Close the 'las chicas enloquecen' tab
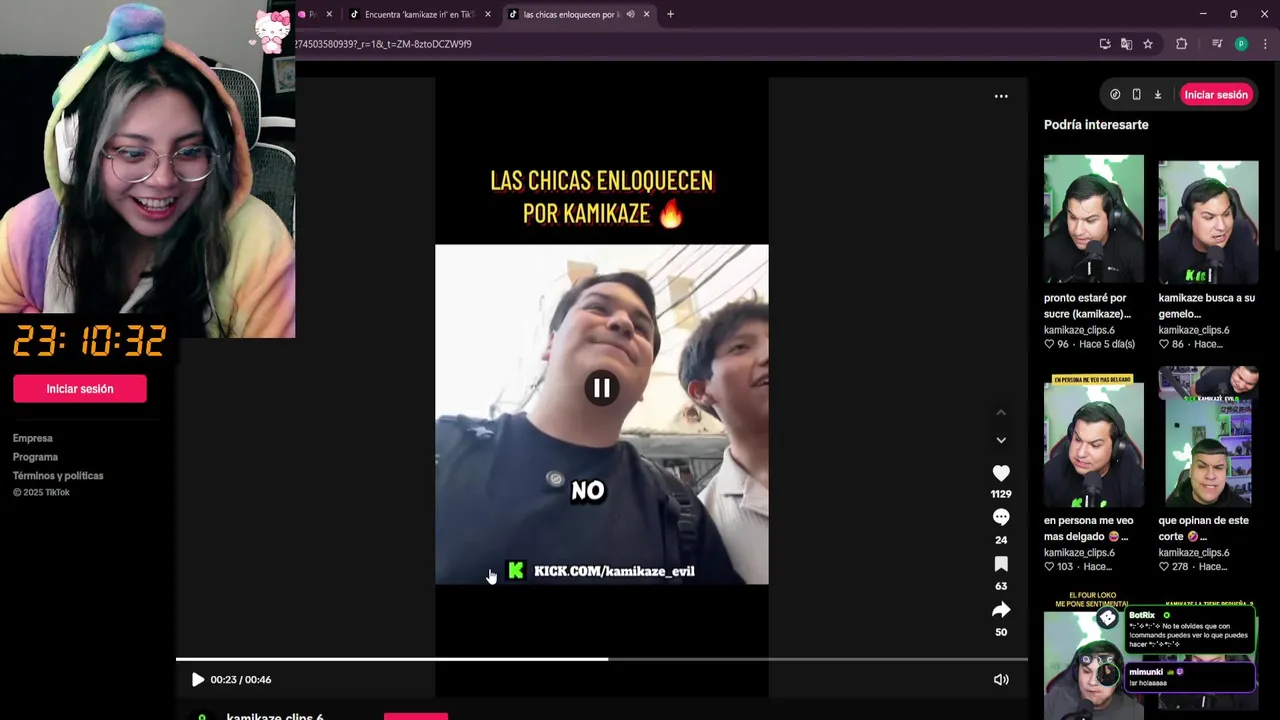The height and width of the screenshot is (720, 1280). 646,14
